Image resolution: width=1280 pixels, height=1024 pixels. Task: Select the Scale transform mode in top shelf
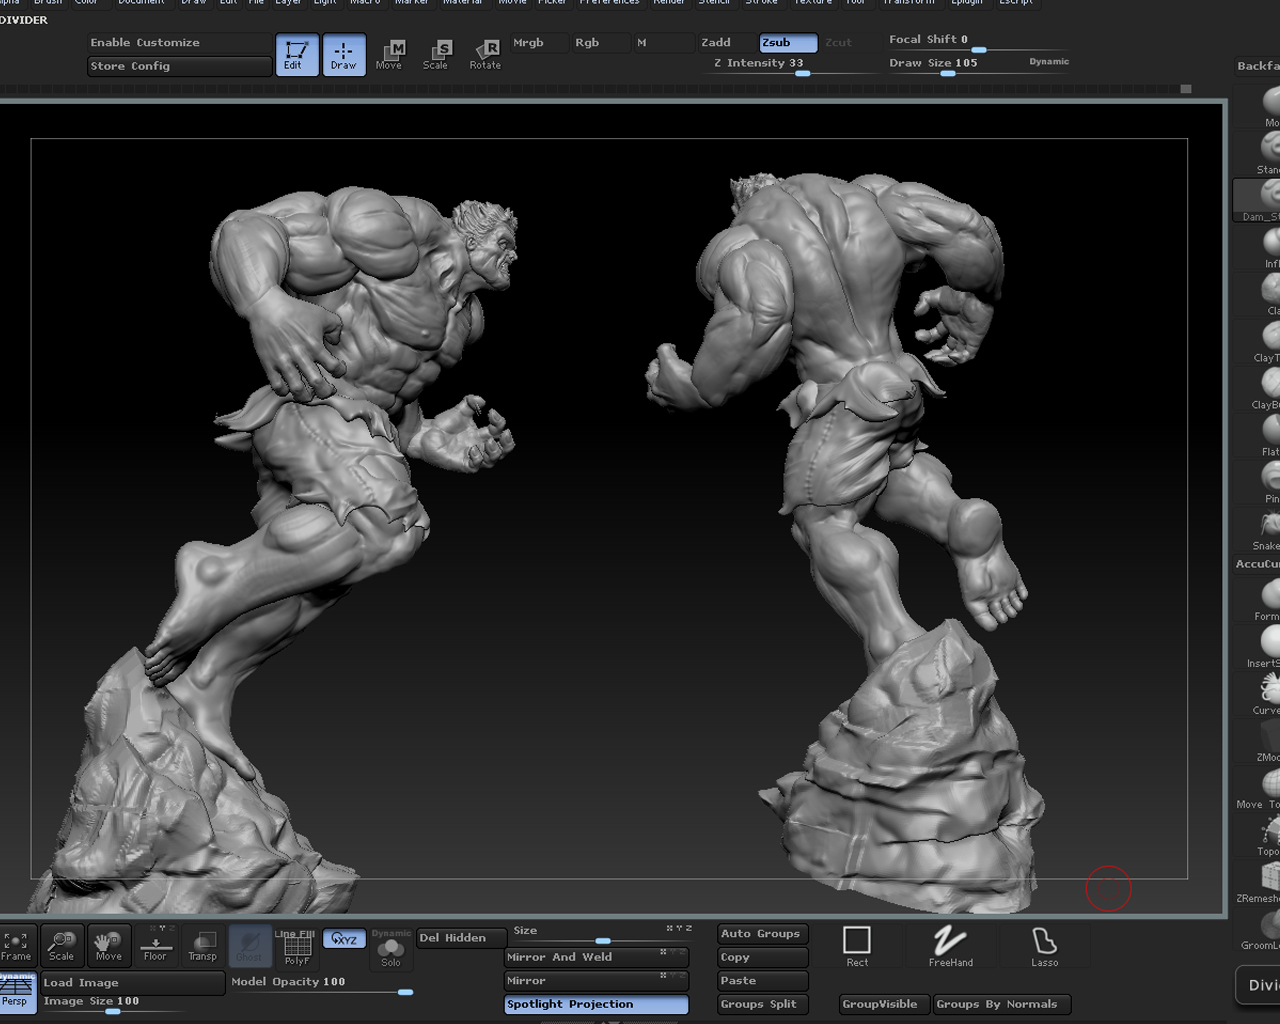[436, 54]
